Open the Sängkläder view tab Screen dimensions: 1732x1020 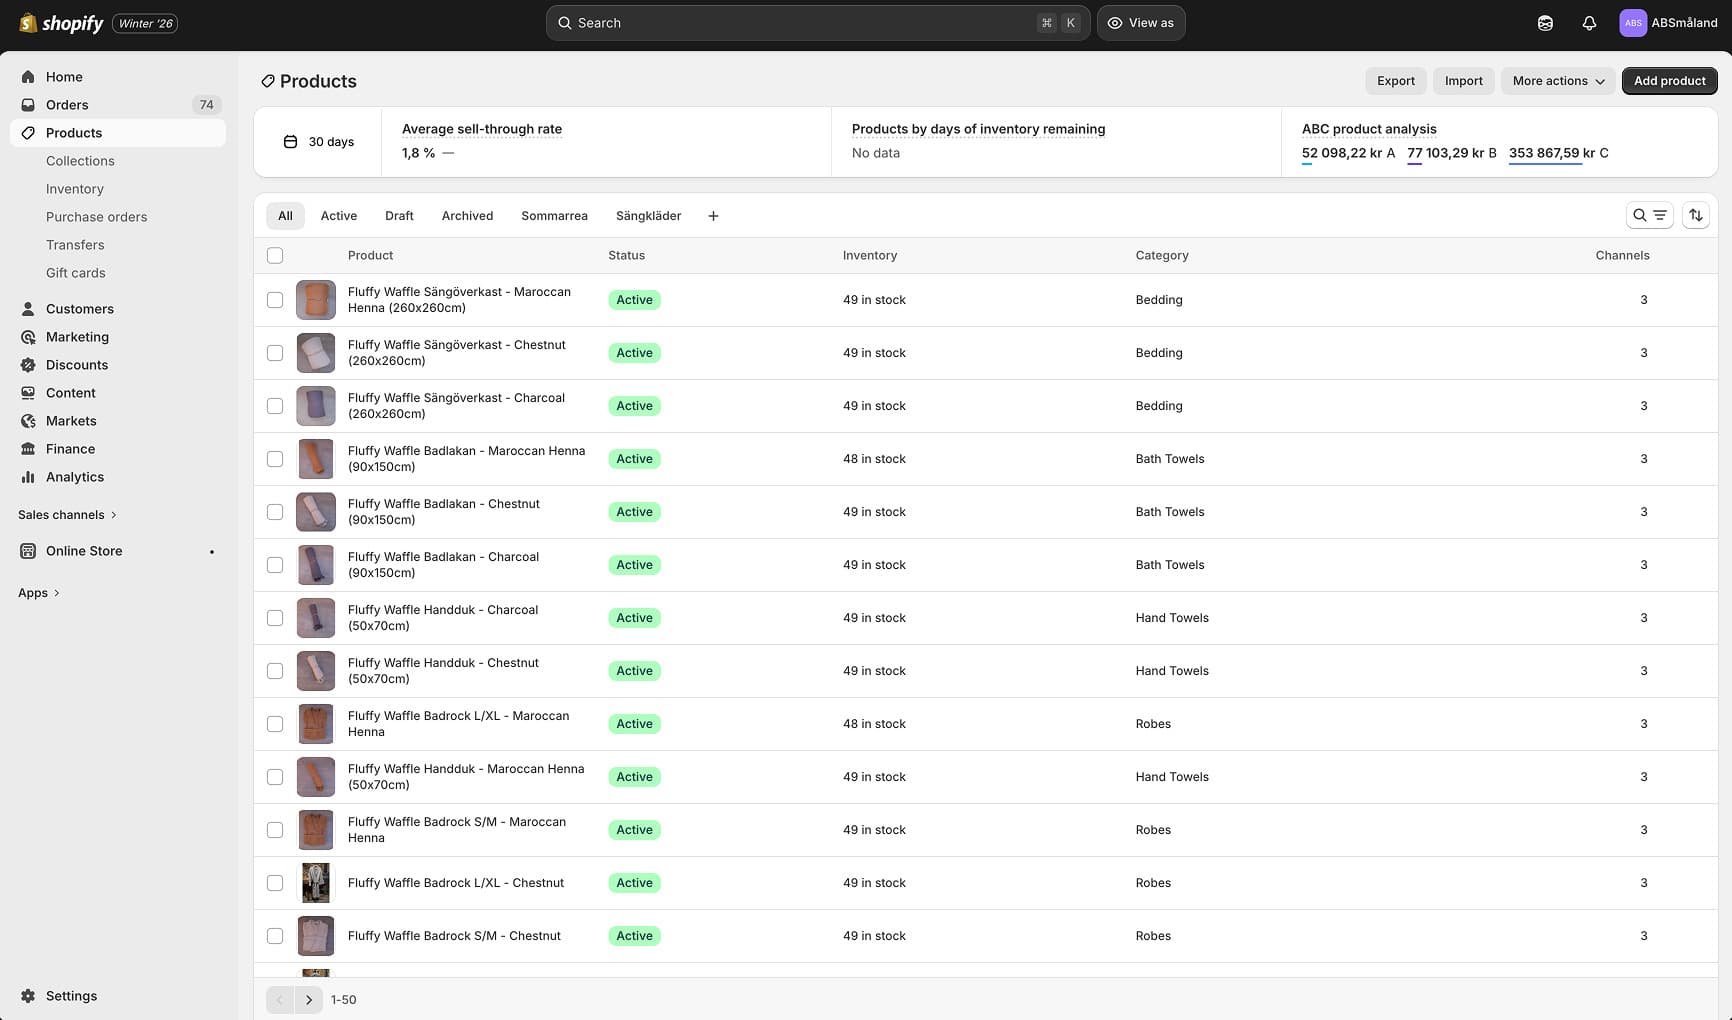(649, 215)
